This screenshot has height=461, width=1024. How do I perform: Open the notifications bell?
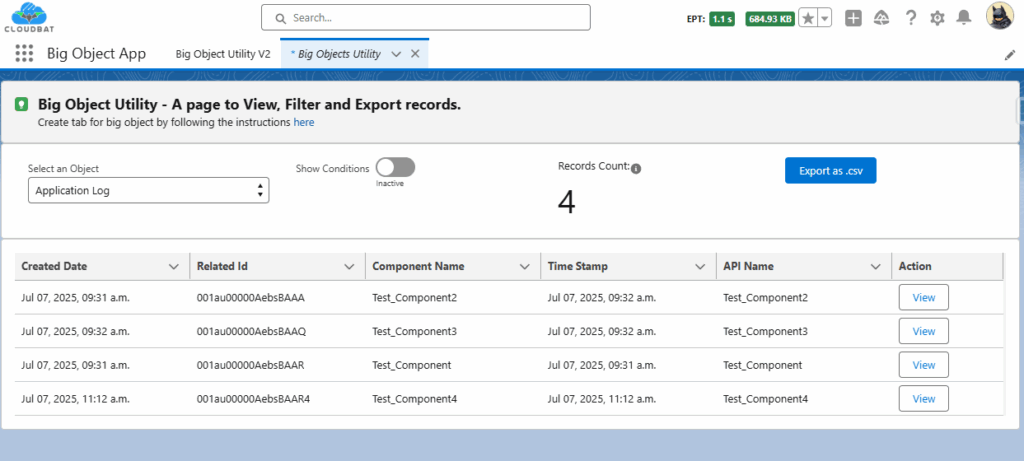(x=964, y=18)
